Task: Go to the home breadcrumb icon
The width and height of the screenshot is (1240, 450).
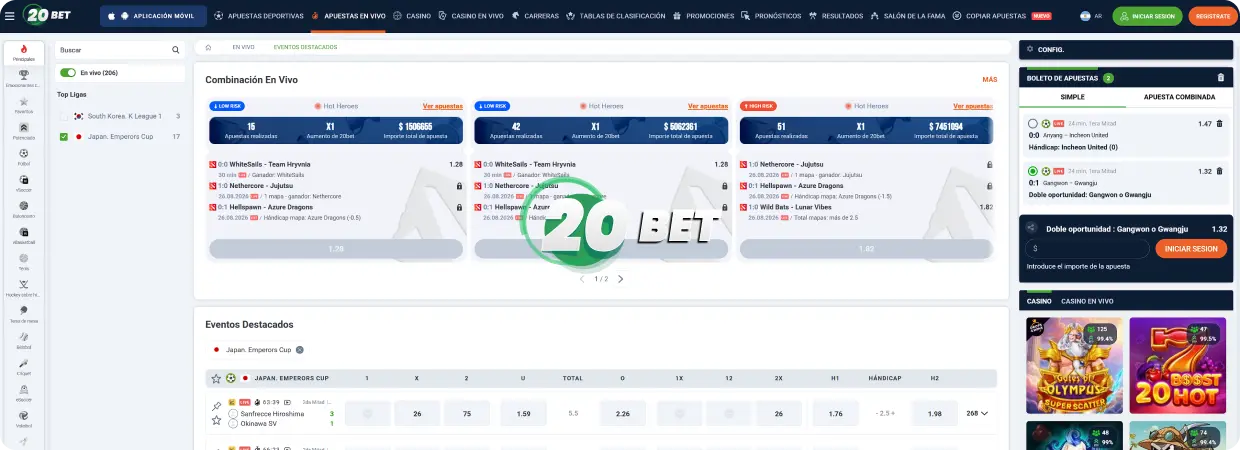Action: [208, 46]
